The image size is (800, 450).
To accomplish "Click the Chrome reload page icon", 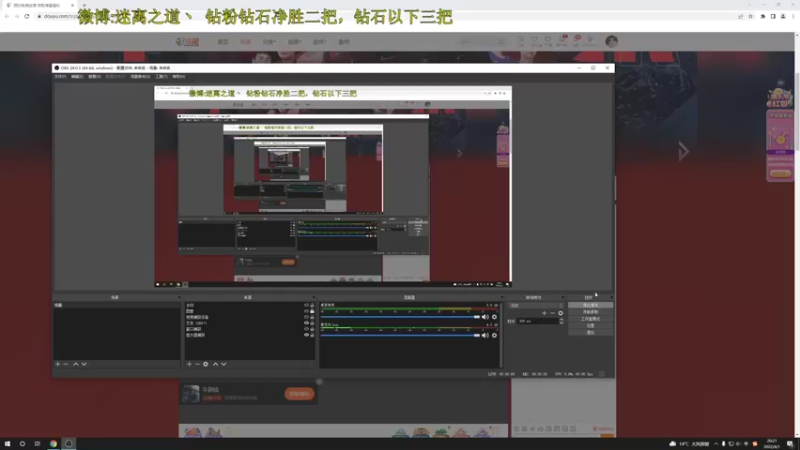I will 27,16.
